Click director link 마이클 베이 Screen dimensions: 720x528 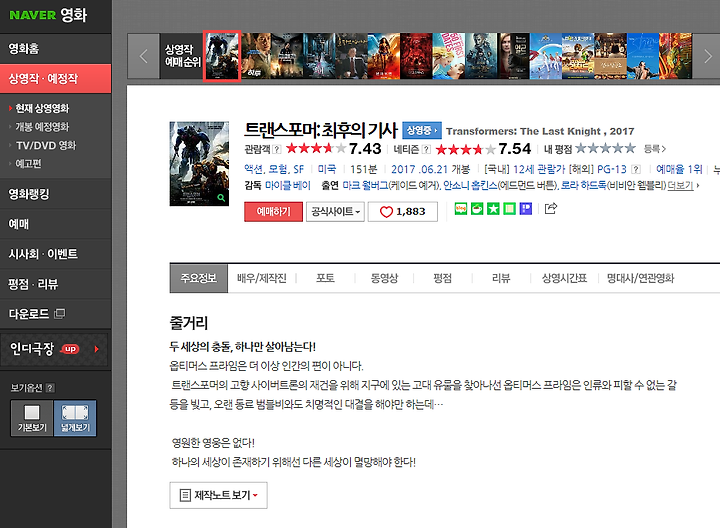[288, 185]
